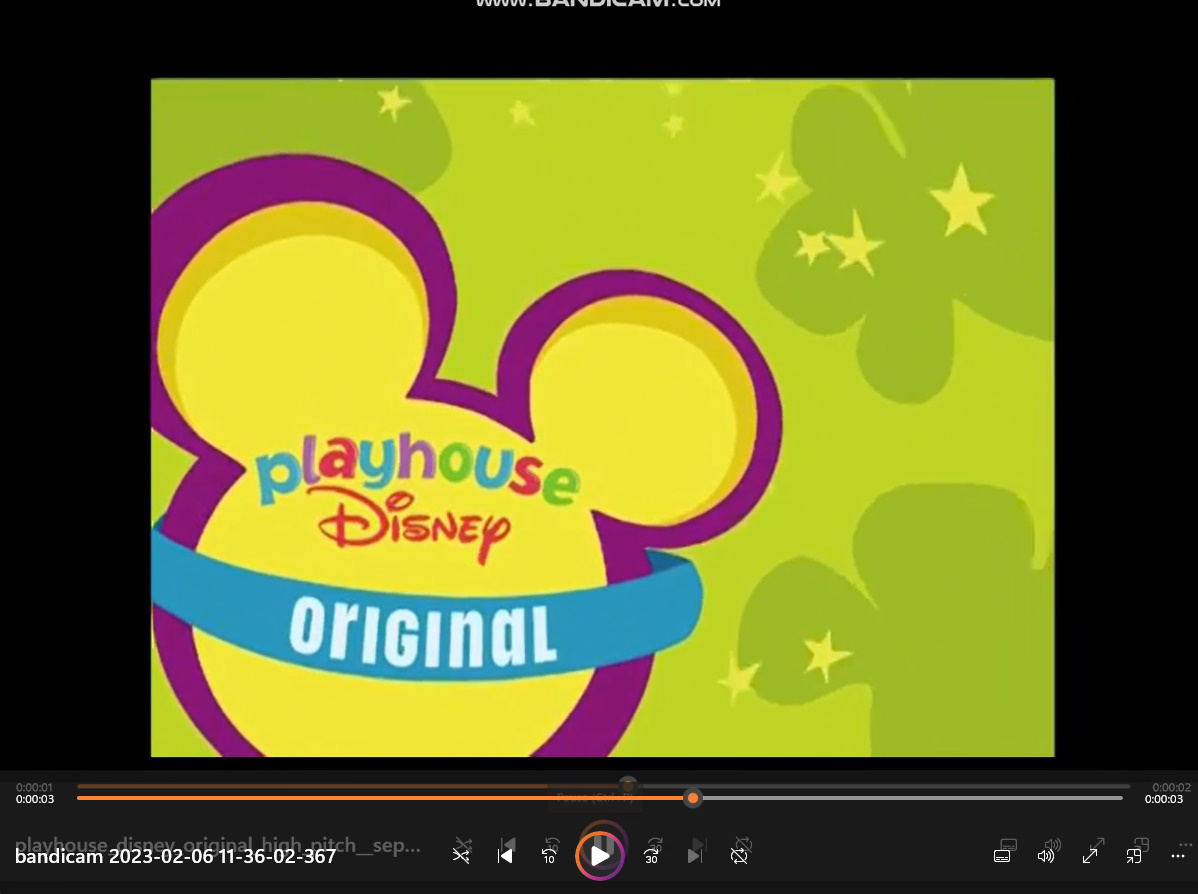
Task: Skip back 10 seconds
Action: point(549,855)
